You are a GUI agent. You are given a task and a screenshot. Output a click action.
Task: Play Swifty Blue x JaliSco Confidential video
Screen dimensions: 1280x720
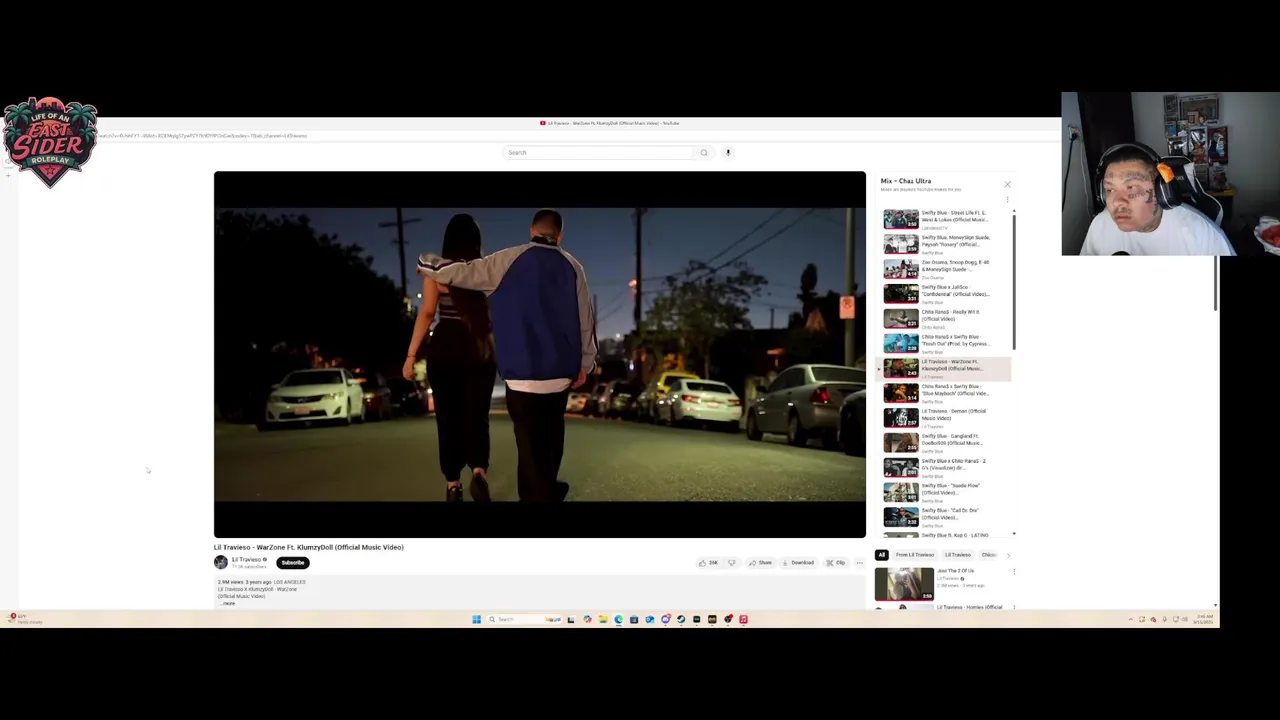(945, 294)
